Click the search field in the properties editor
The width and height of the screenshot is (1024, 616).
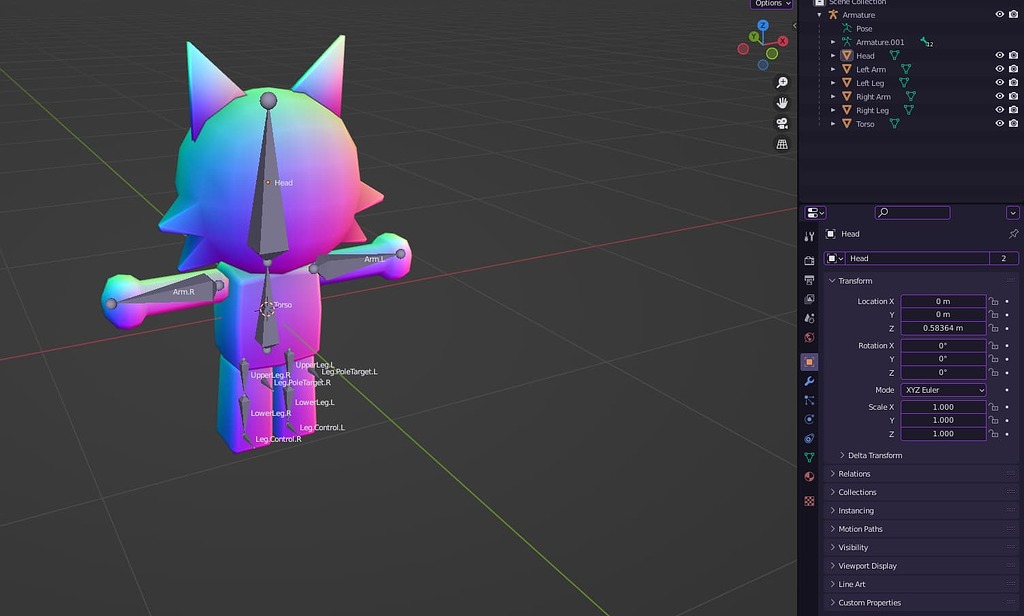tap(912, 212)
